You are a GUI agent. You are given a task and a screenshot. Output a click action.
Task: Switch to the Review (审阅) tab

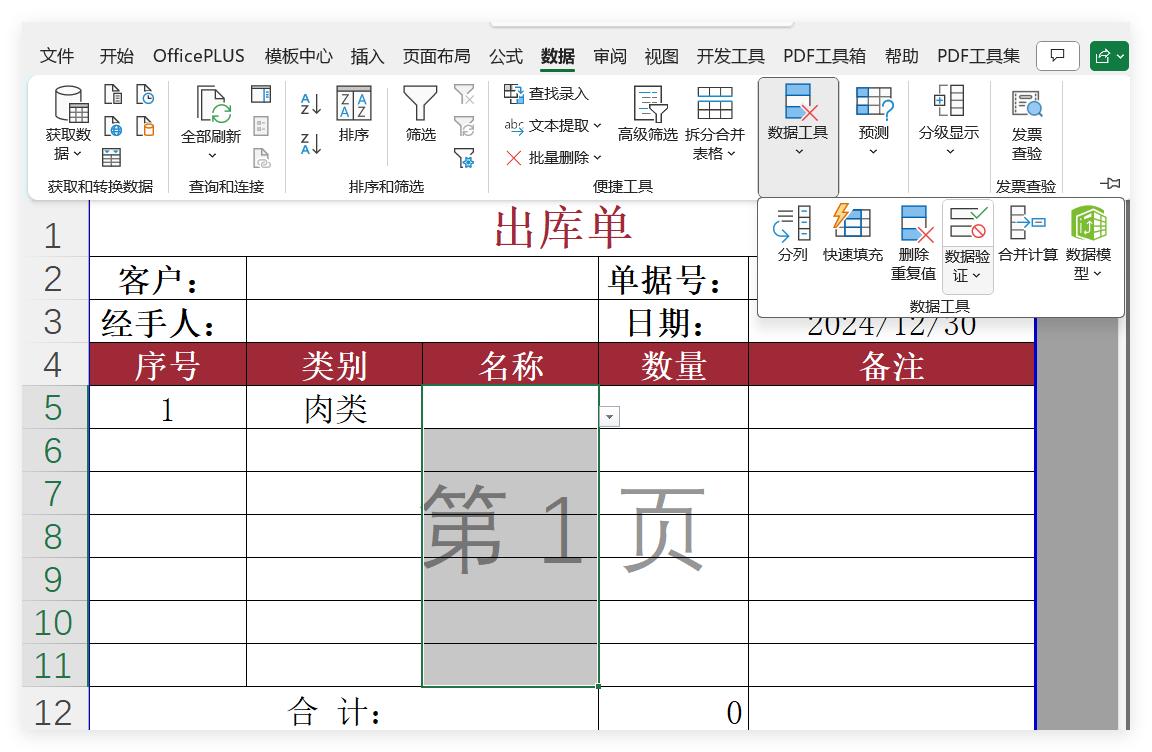tap(610, 56)
